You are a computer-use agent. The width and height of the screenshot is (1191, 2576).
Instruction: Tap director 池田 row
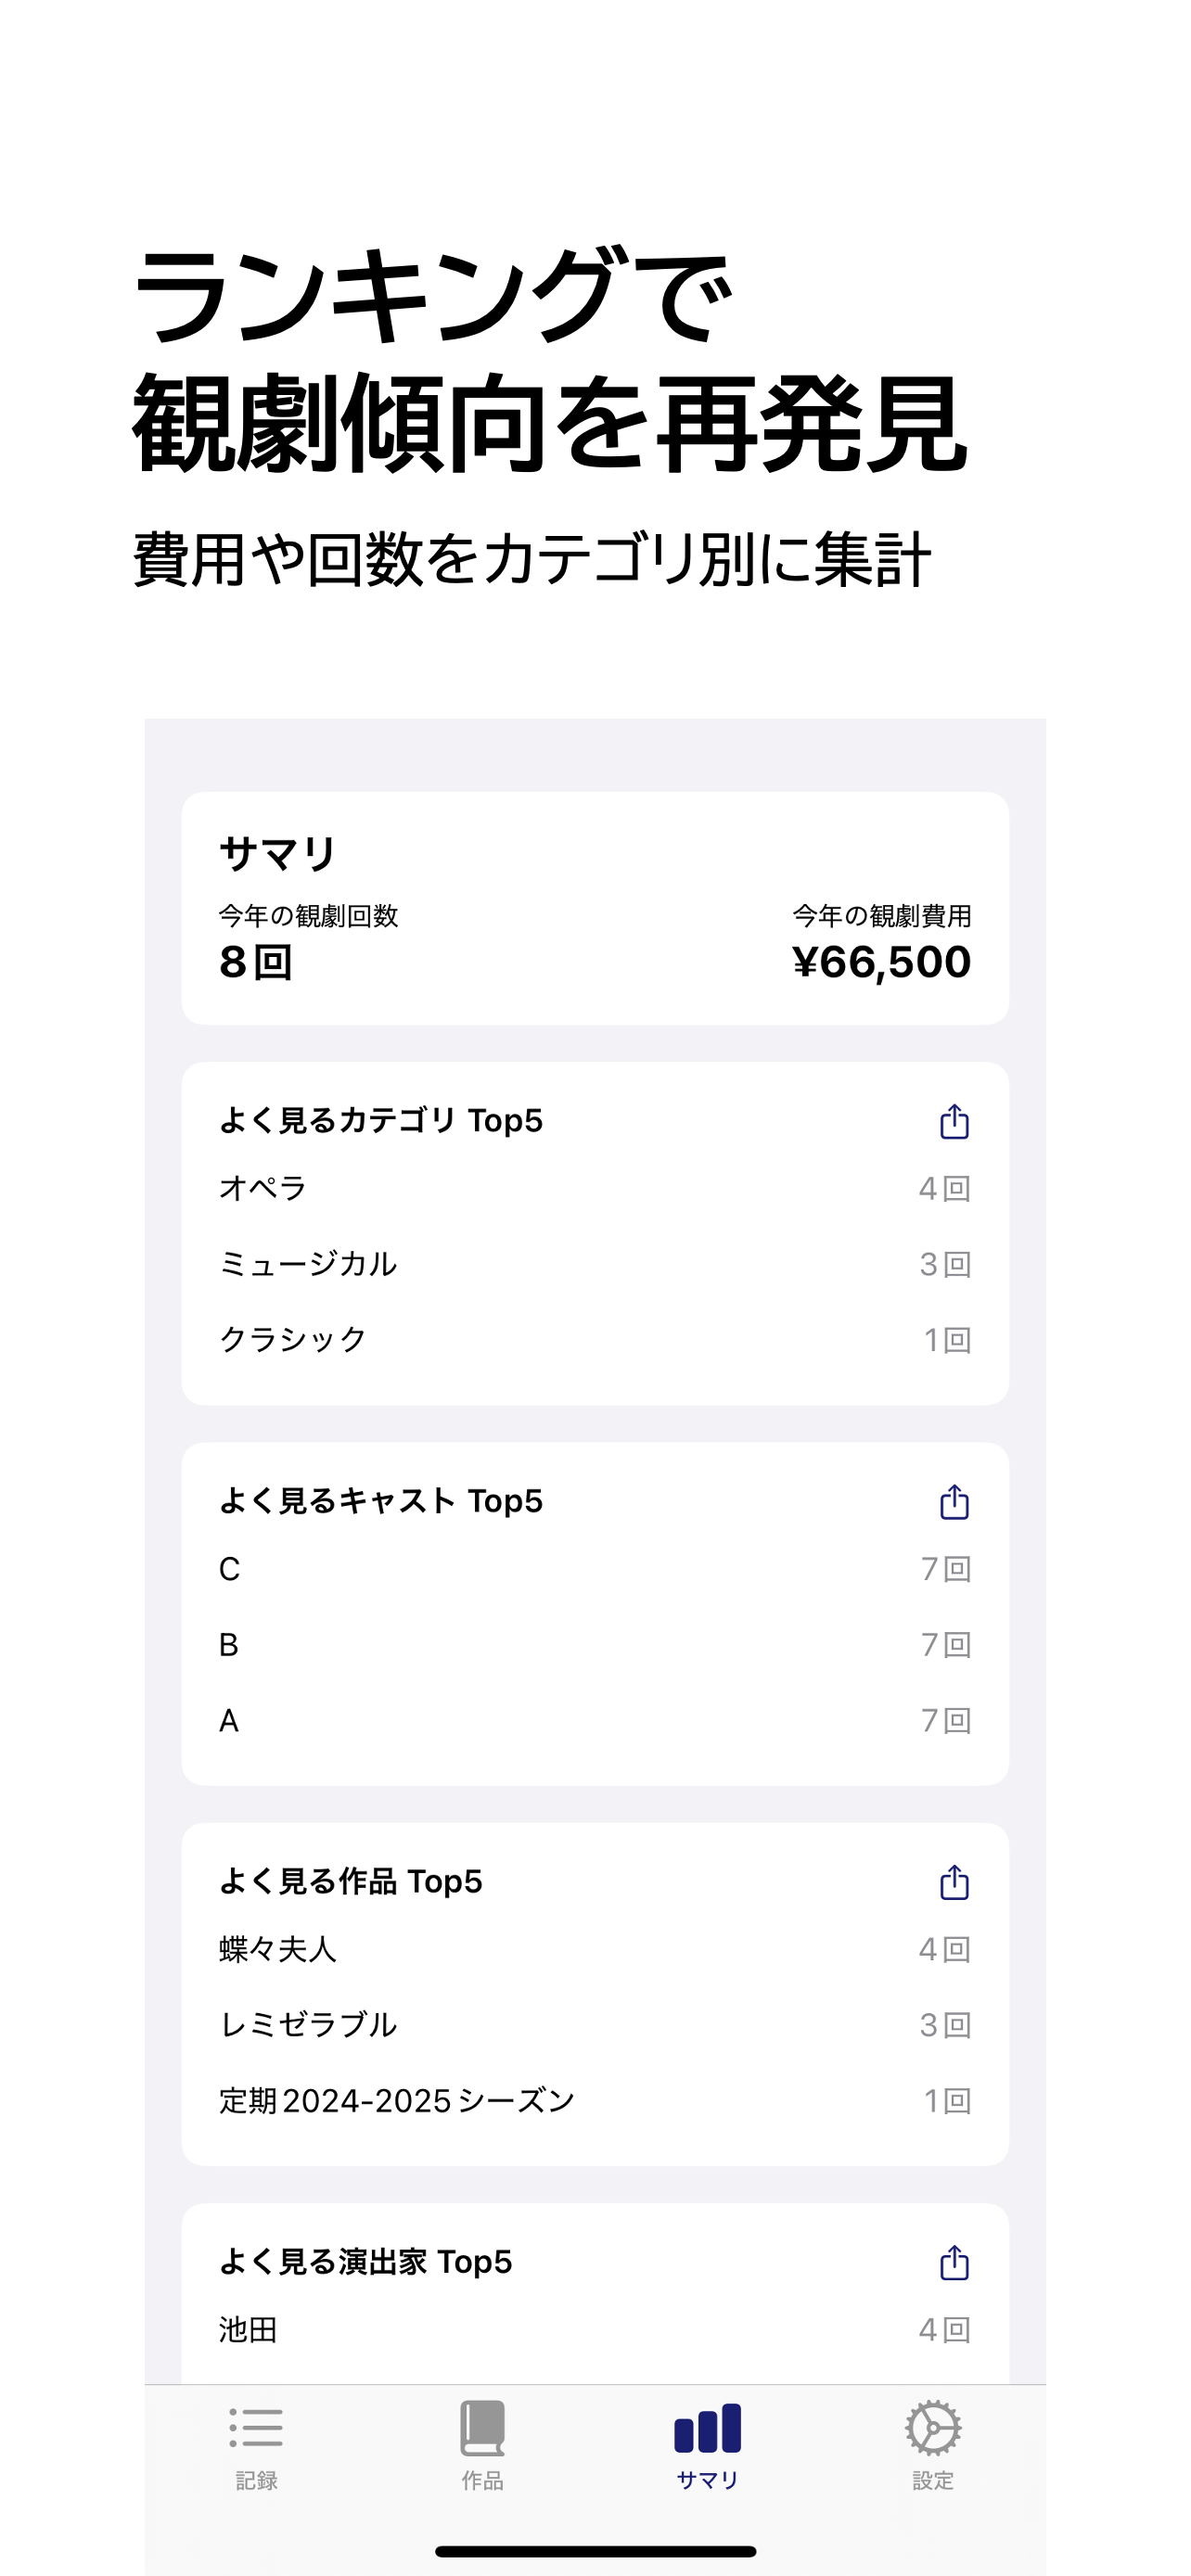tap(594, 2330)
